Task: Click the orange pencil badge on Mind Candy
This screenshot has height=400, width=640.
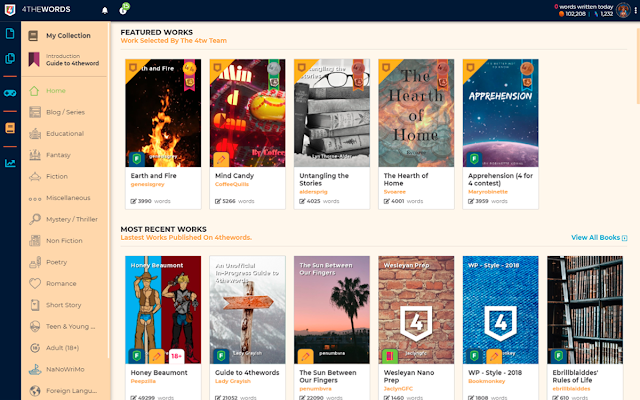Action: coord(221,159)
